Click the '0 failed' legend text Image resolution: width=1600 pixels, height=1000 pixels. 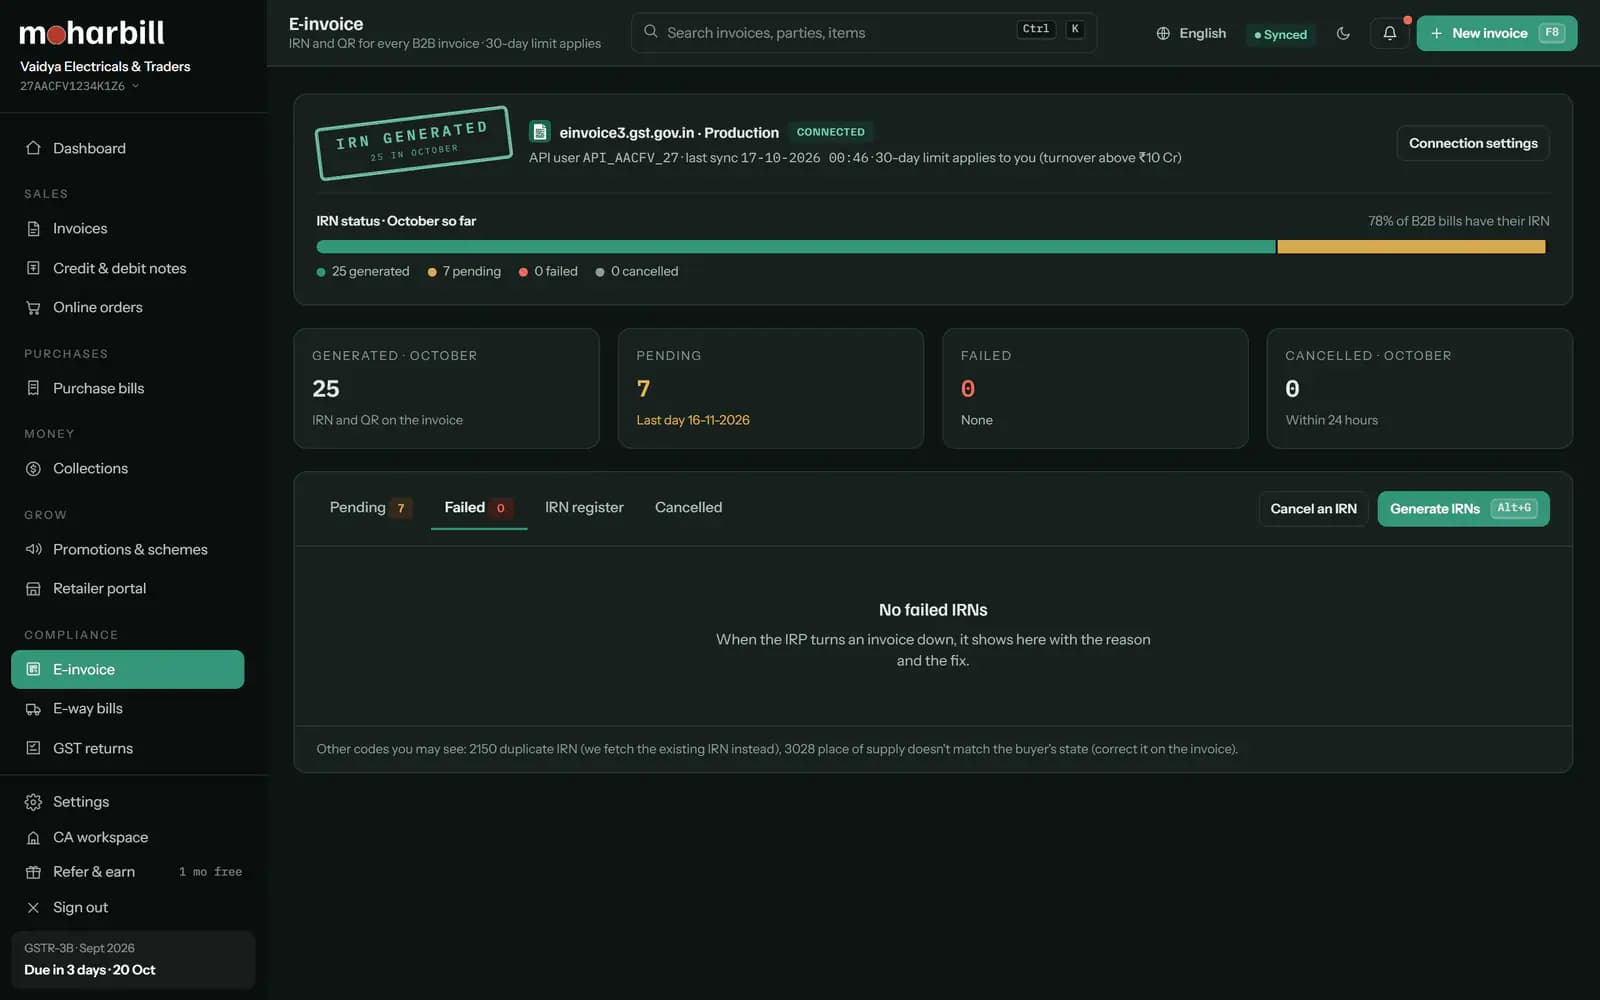tap(556, 271)
